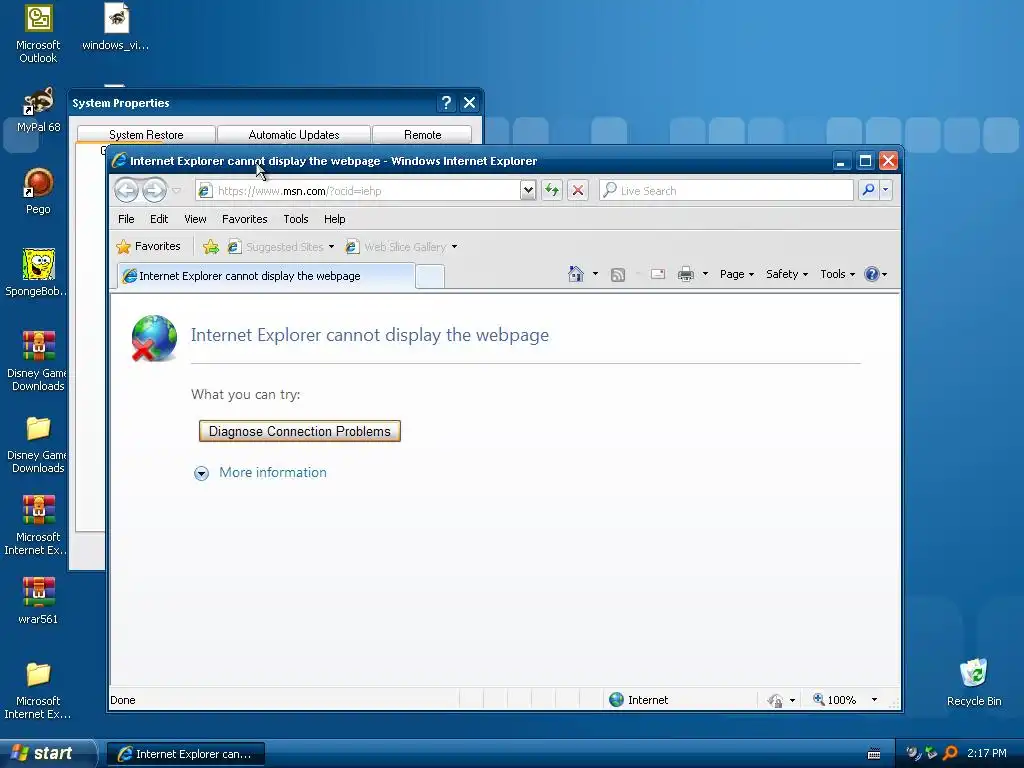Click the More information link text
The width and height of the screenshot is (1024, 768).
point(273,472)
